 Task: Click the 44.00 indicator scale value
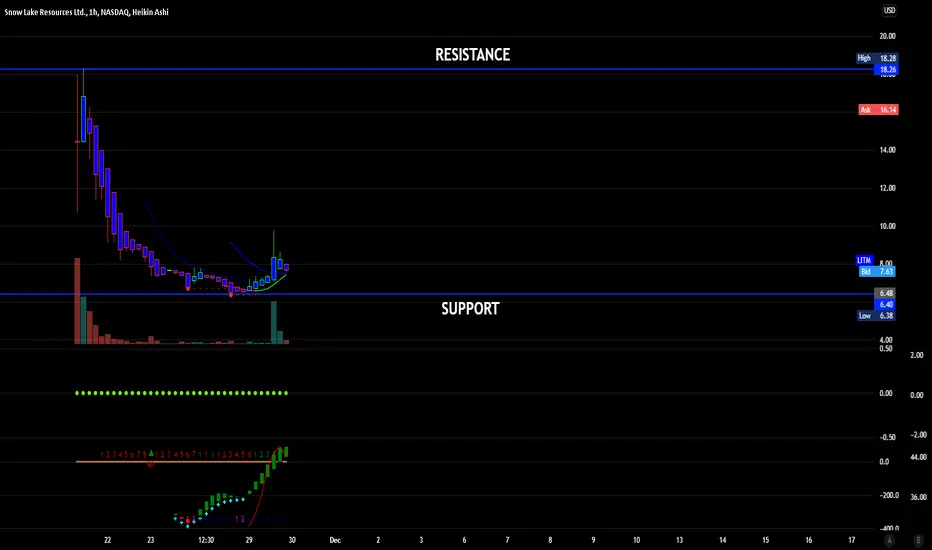[x=918, y=457]
